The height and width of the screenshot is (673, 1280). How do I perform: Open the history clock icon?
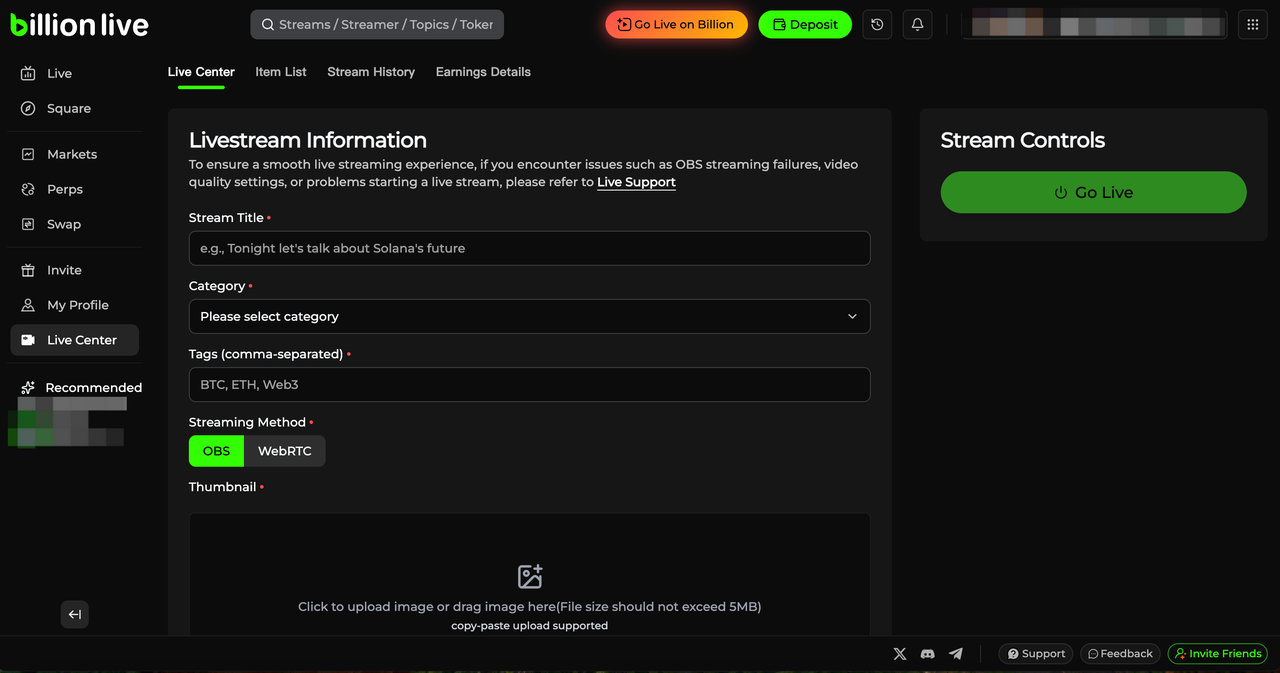(x=877, y=25)
